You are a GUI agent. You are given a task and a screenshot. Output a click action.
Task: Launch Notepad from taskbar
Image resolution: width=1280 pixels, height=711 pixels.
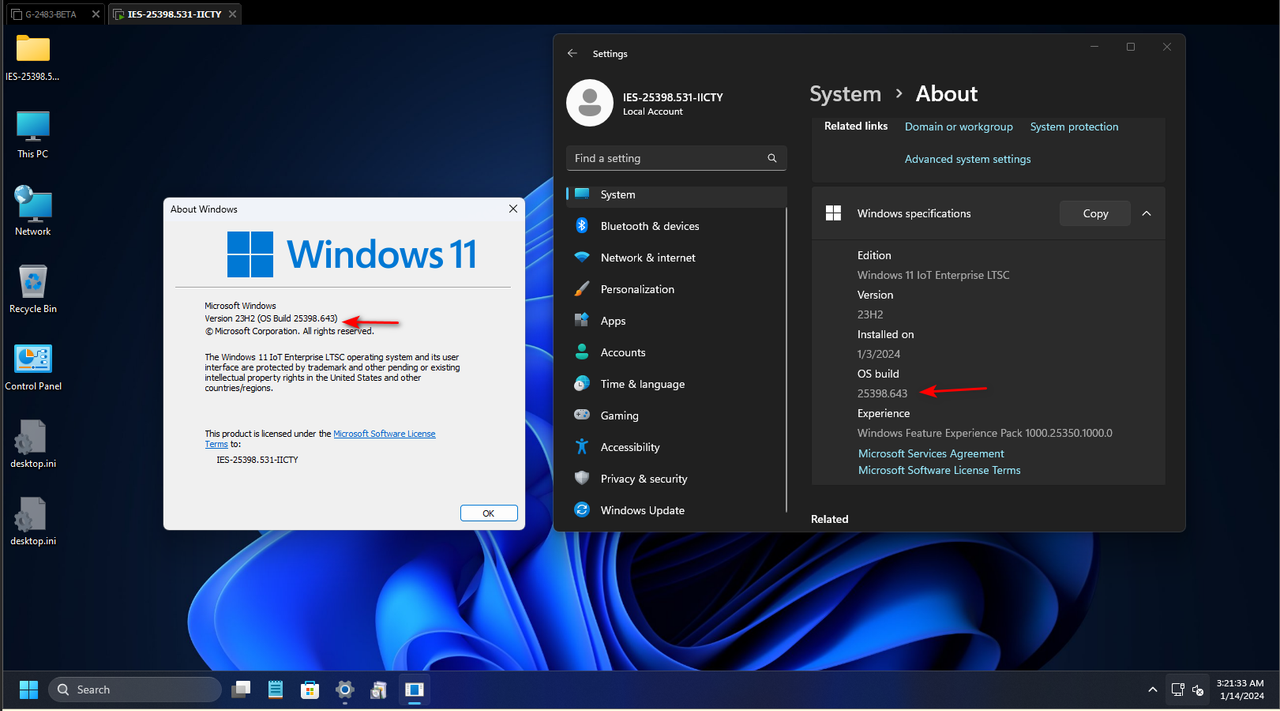tap(275, 689)
